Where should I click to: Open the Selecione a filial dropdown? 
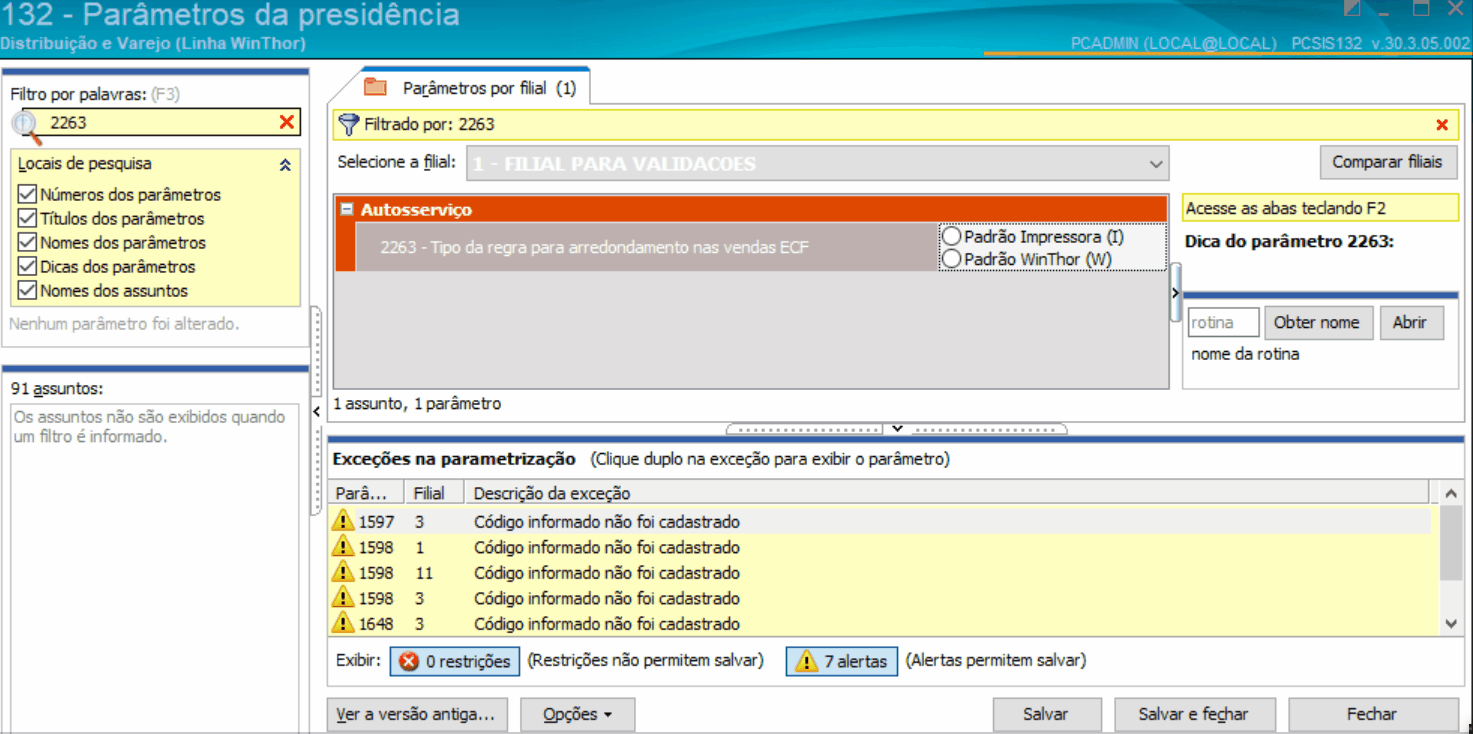(1156, 164)
